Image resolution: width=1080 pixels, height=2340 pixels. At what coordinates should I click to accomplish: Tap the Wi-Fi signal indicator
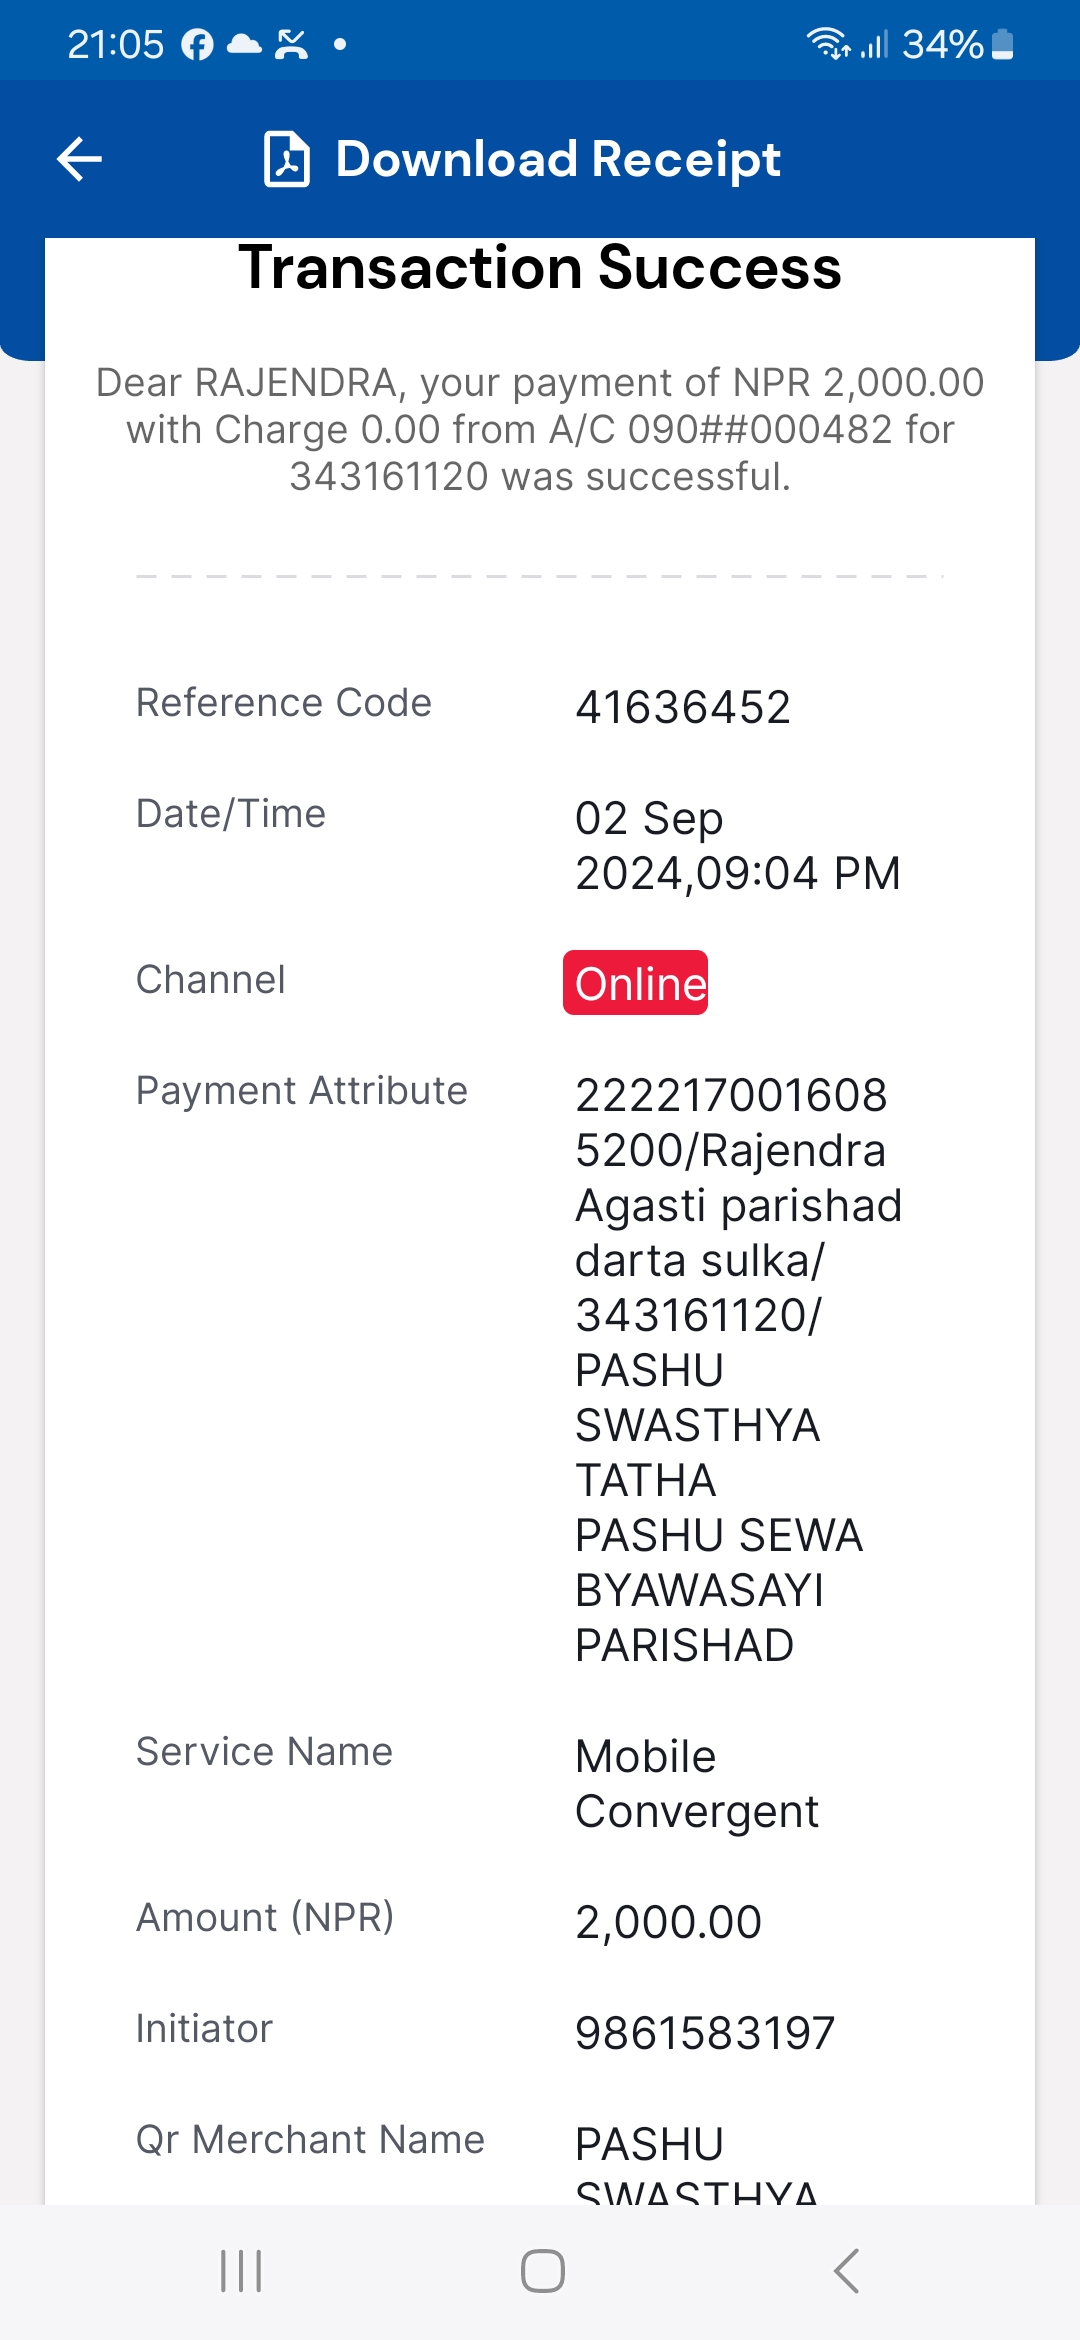828,44
